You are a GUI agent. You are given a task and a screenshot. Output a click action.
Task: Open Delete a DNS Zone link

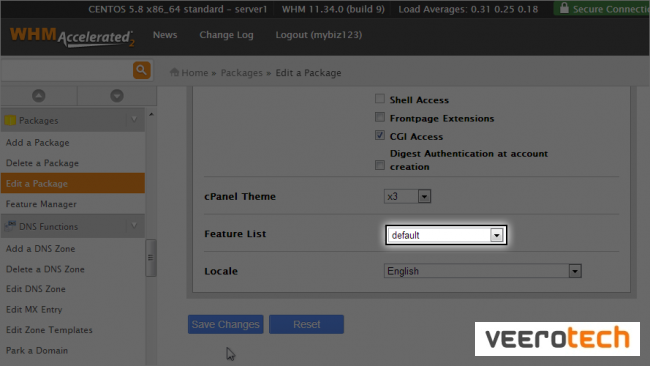click(45, 269)
